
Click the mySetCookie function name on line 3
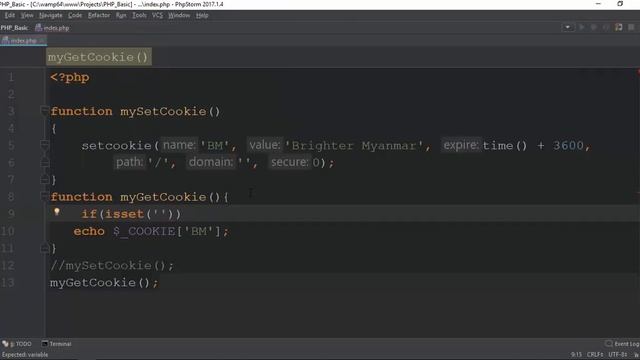[x=163, y=111]
